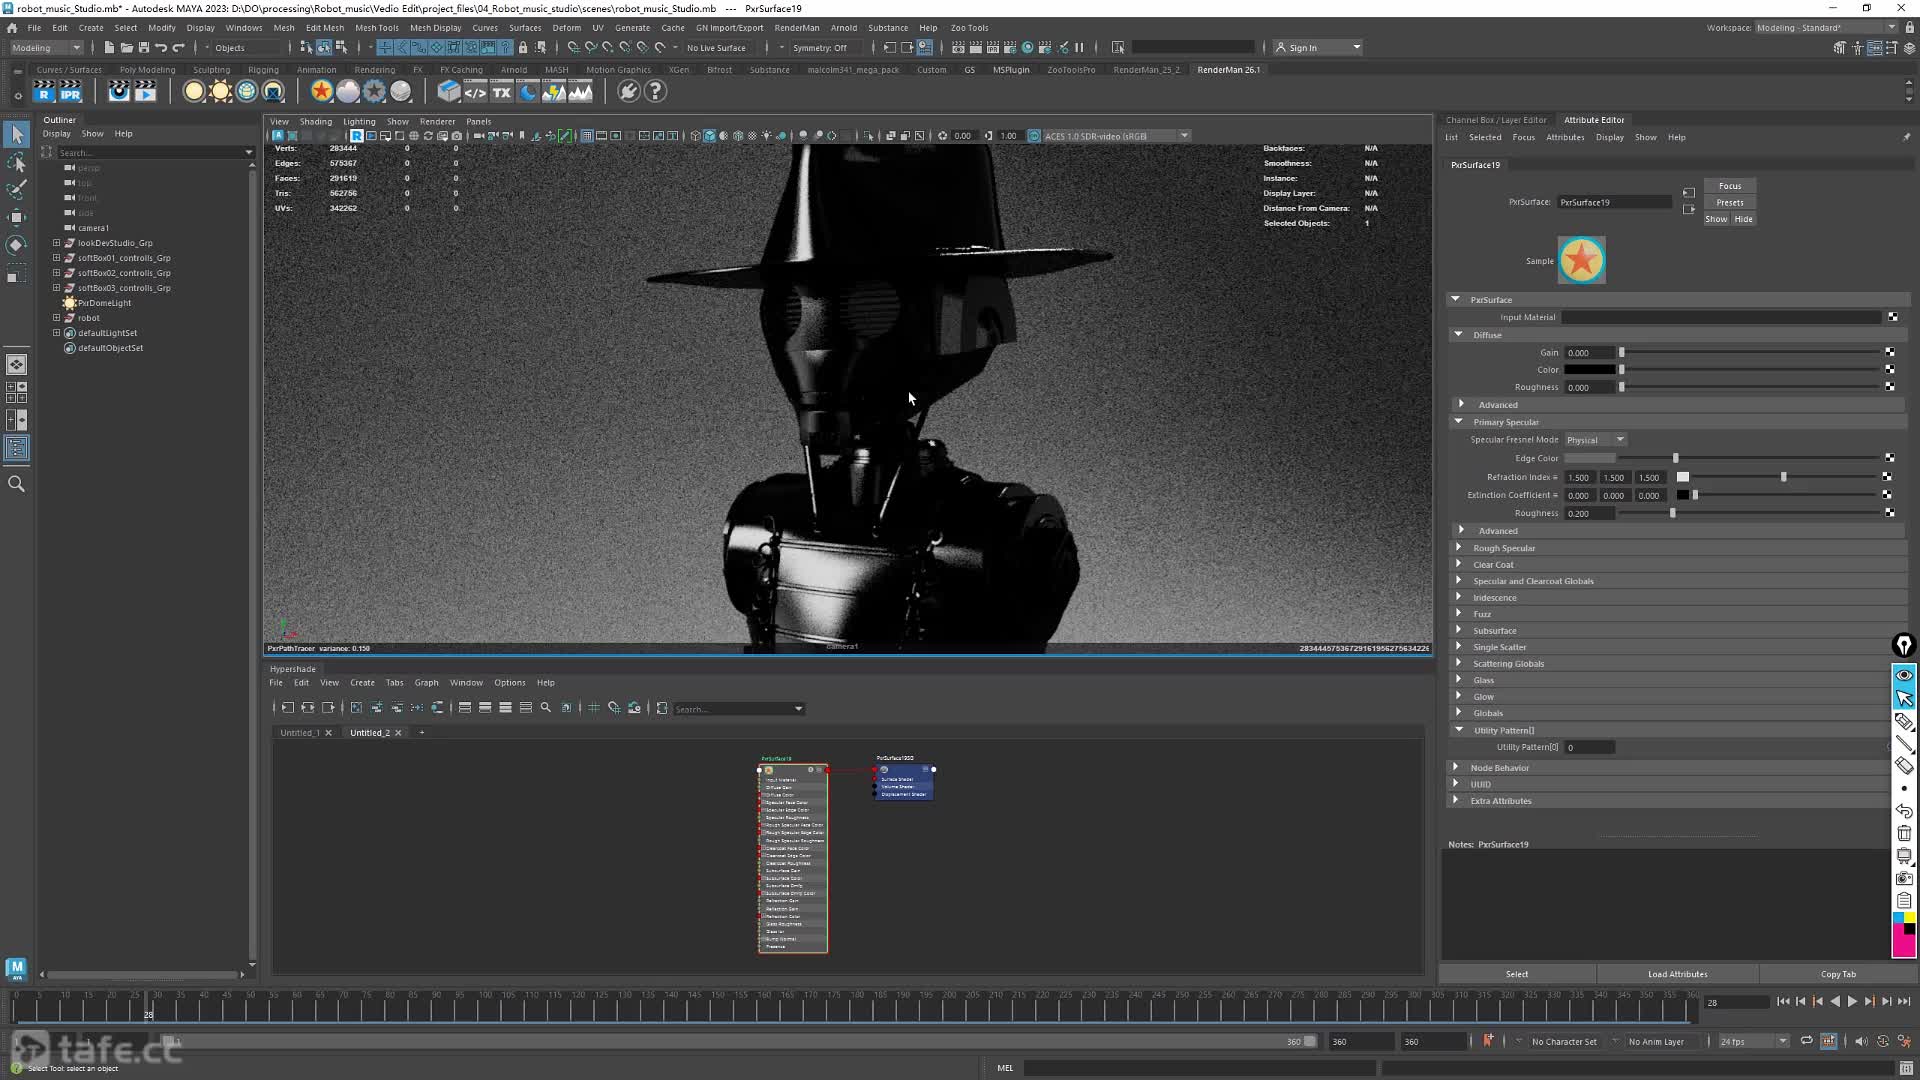Switch to the Rendering shelf tab

[x=375, y=70]
